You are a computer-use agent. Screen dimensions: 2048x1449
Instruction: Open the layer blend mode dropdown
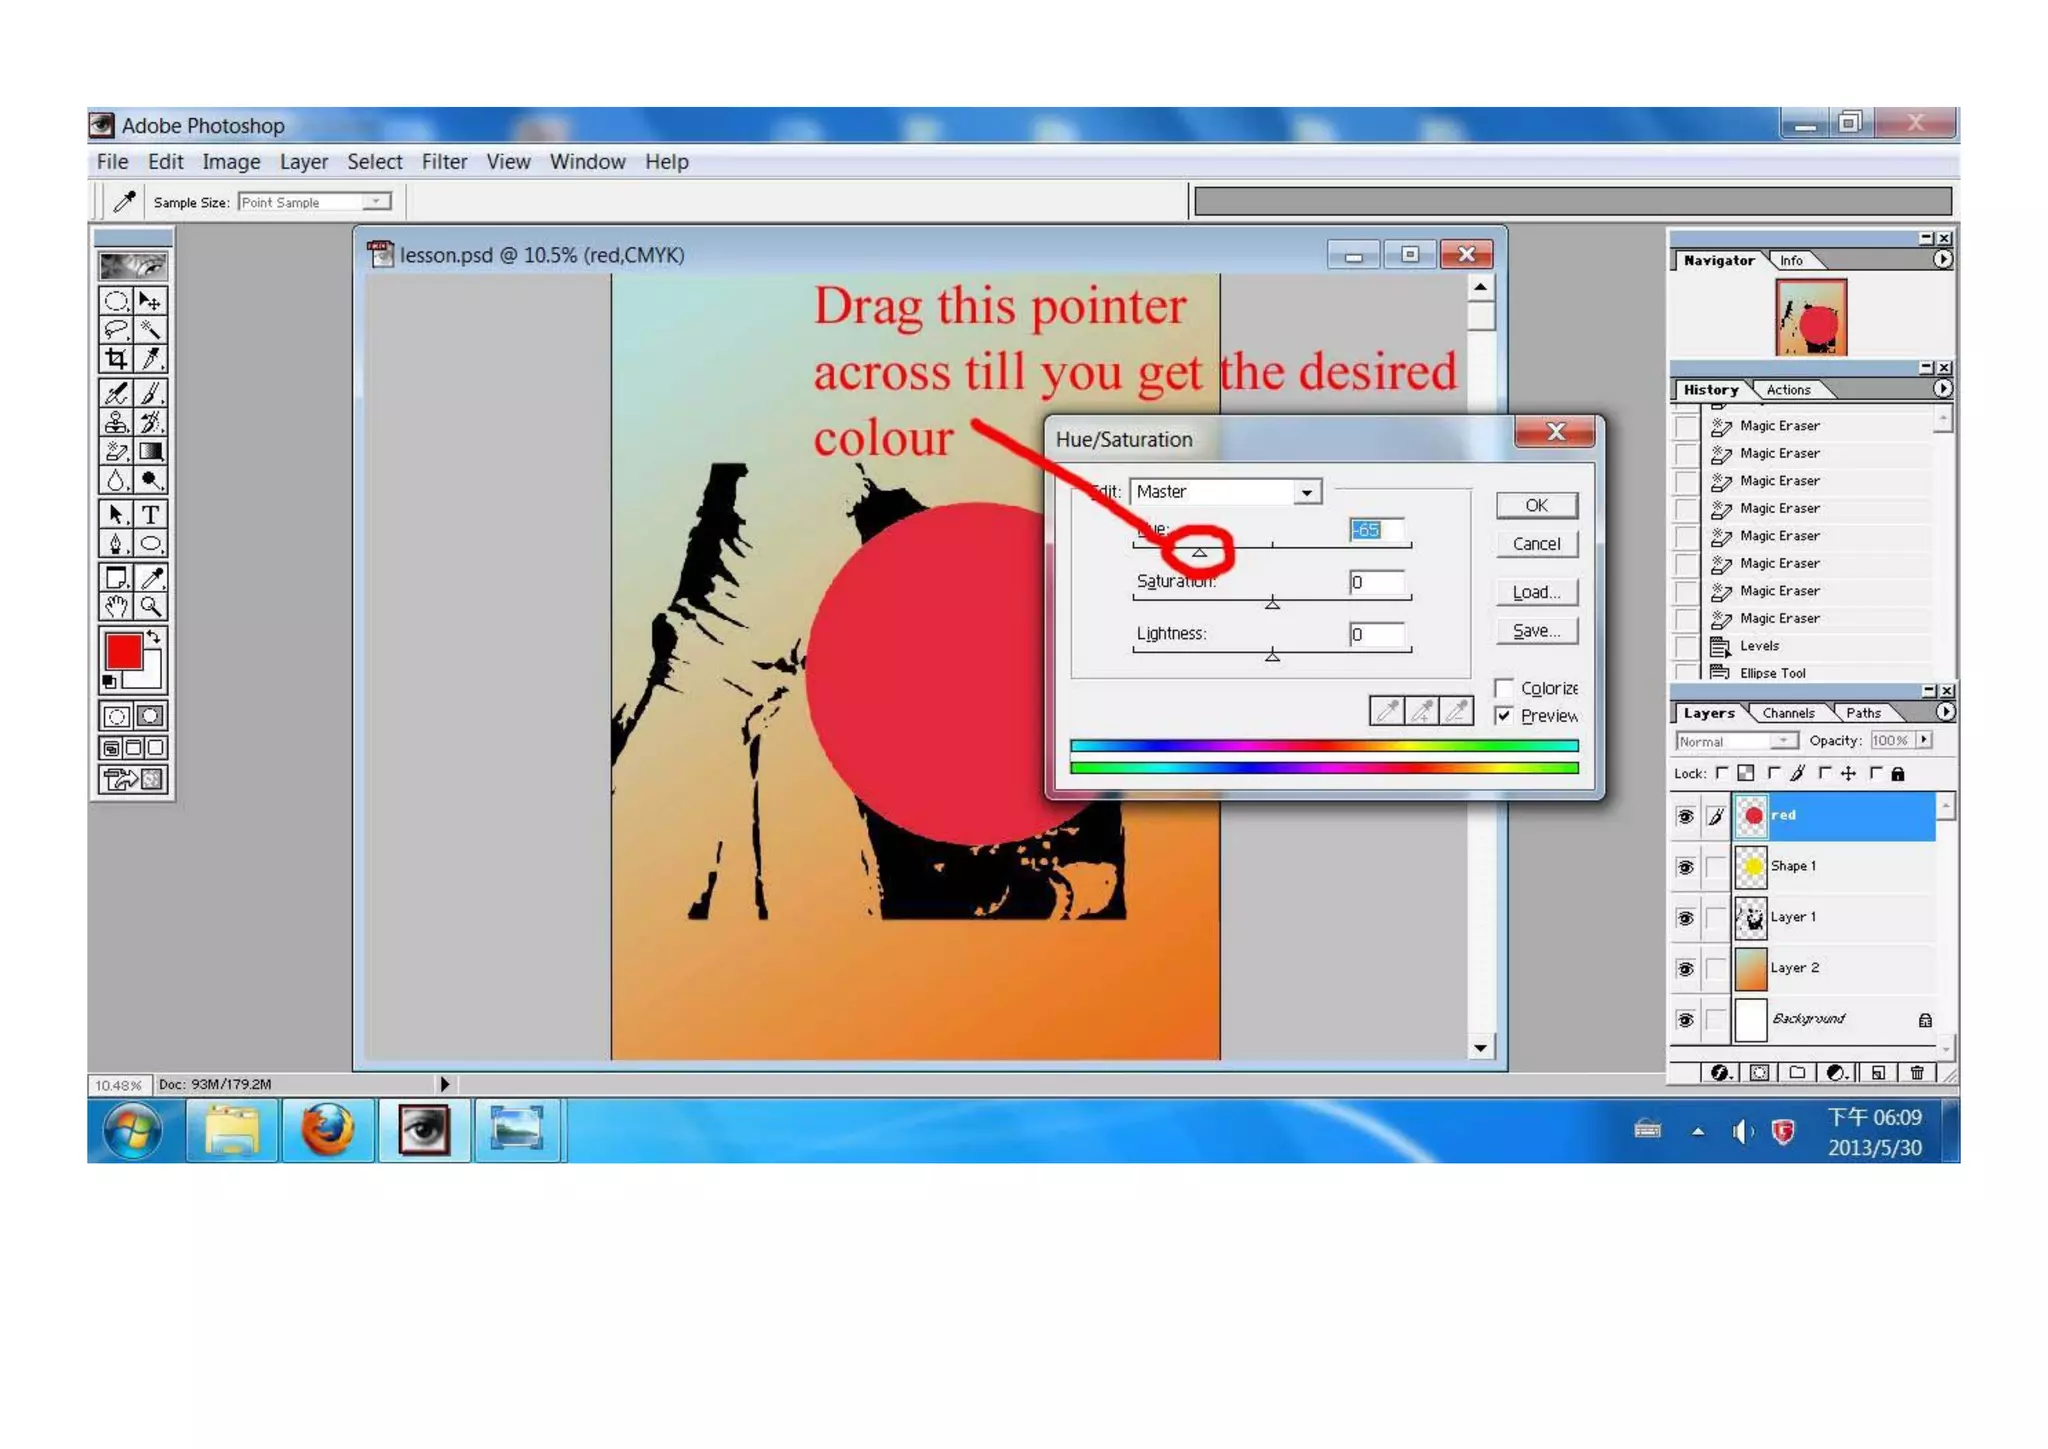click(x=1782, y=741)
